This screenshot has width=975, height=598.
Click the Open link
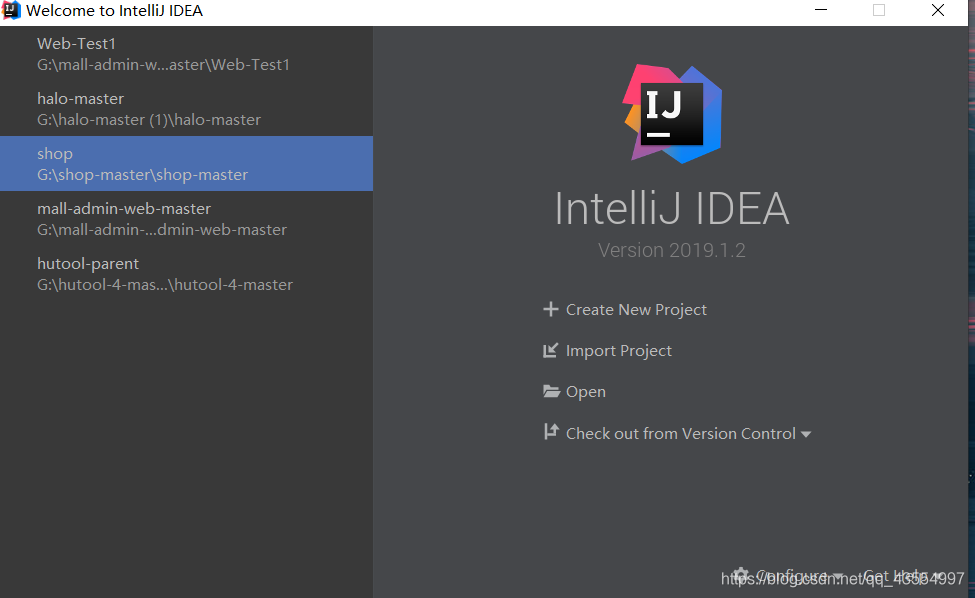(586, 392)
